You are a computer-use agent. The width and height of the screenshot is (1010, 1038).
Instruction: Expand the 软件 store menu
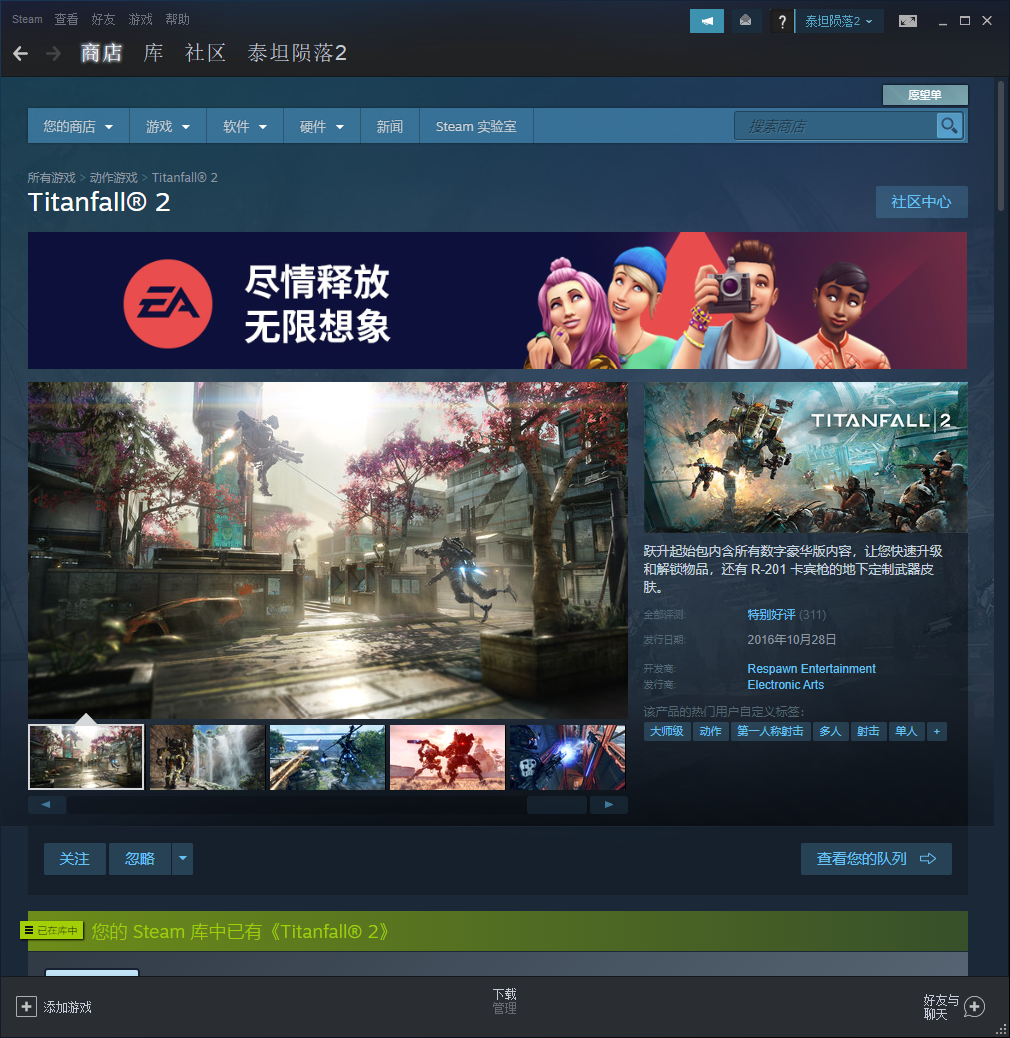point(245,126)
